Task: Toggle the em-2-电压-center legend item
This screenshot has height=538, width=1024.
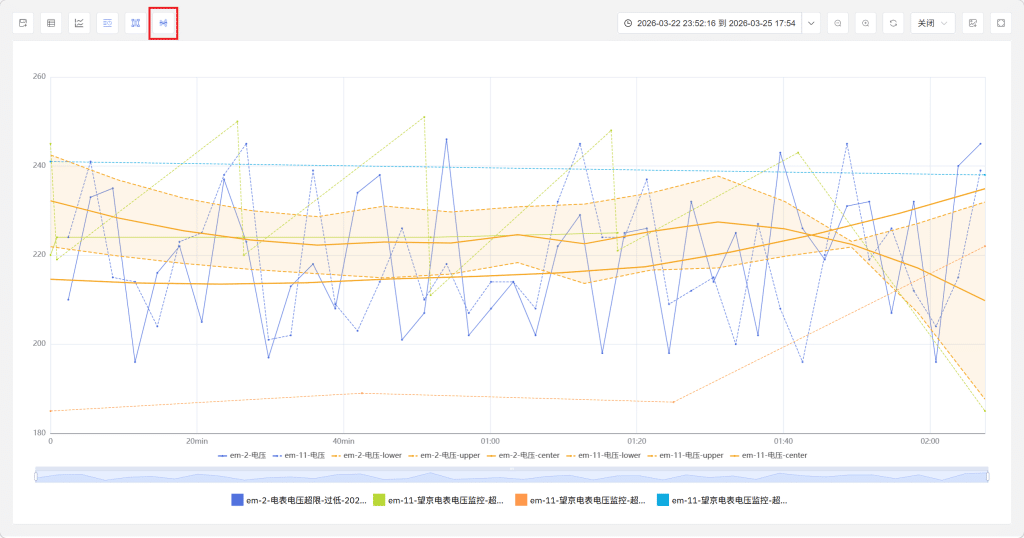Action: pos(523,455)
